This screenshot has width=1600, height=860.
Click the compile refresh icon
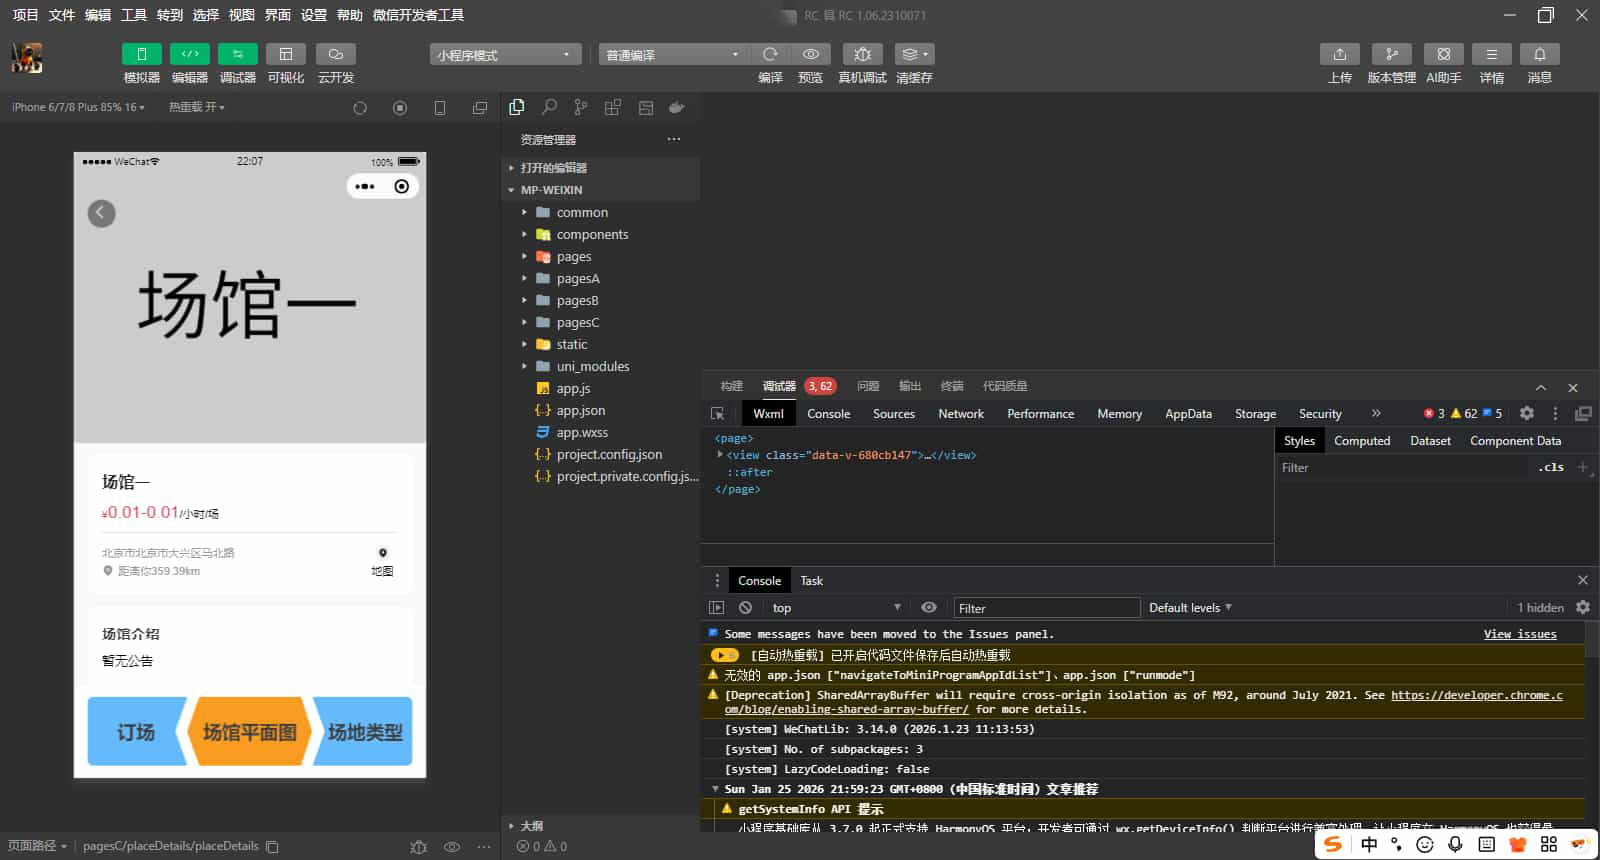(x=770, y=54)
